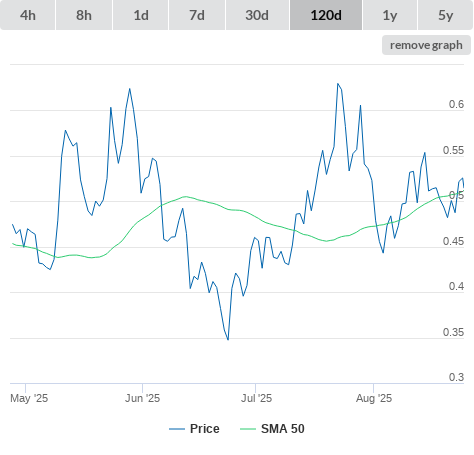Select the 30d range tab

pos(257,15)
